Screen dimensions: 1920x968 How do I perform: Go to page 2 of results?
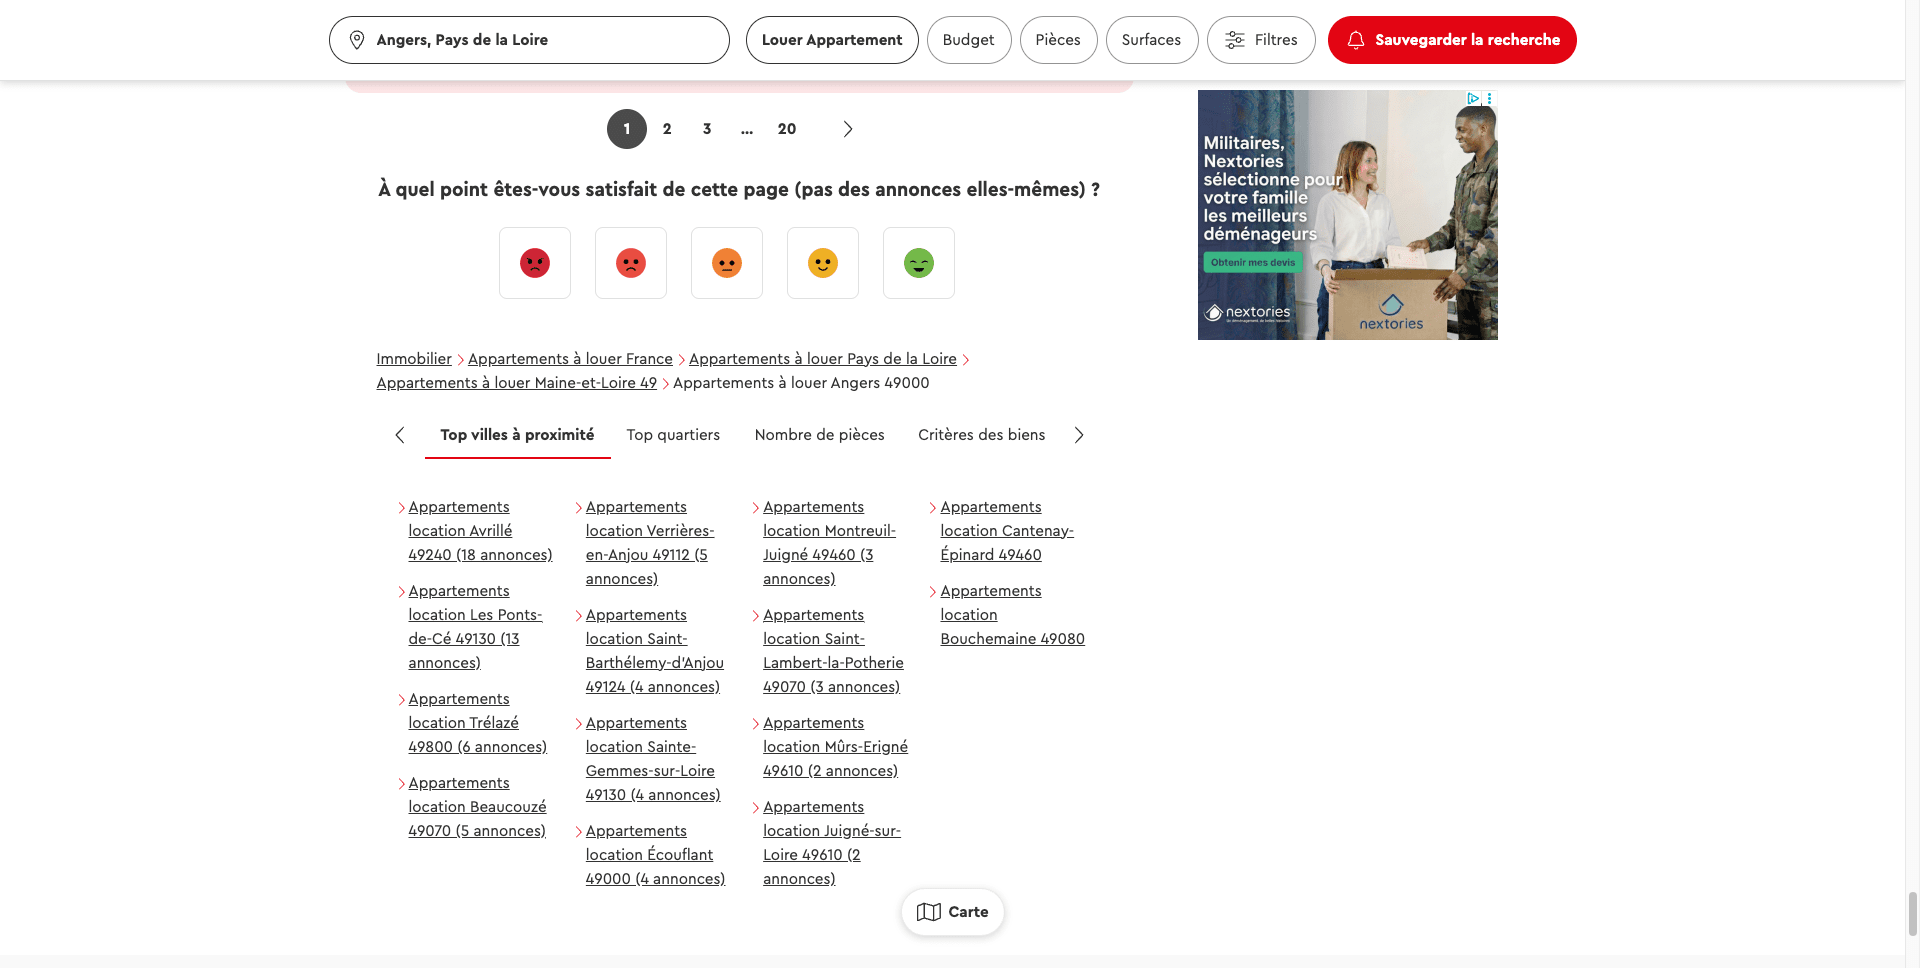pyautogui.click(x=667, y=129)
